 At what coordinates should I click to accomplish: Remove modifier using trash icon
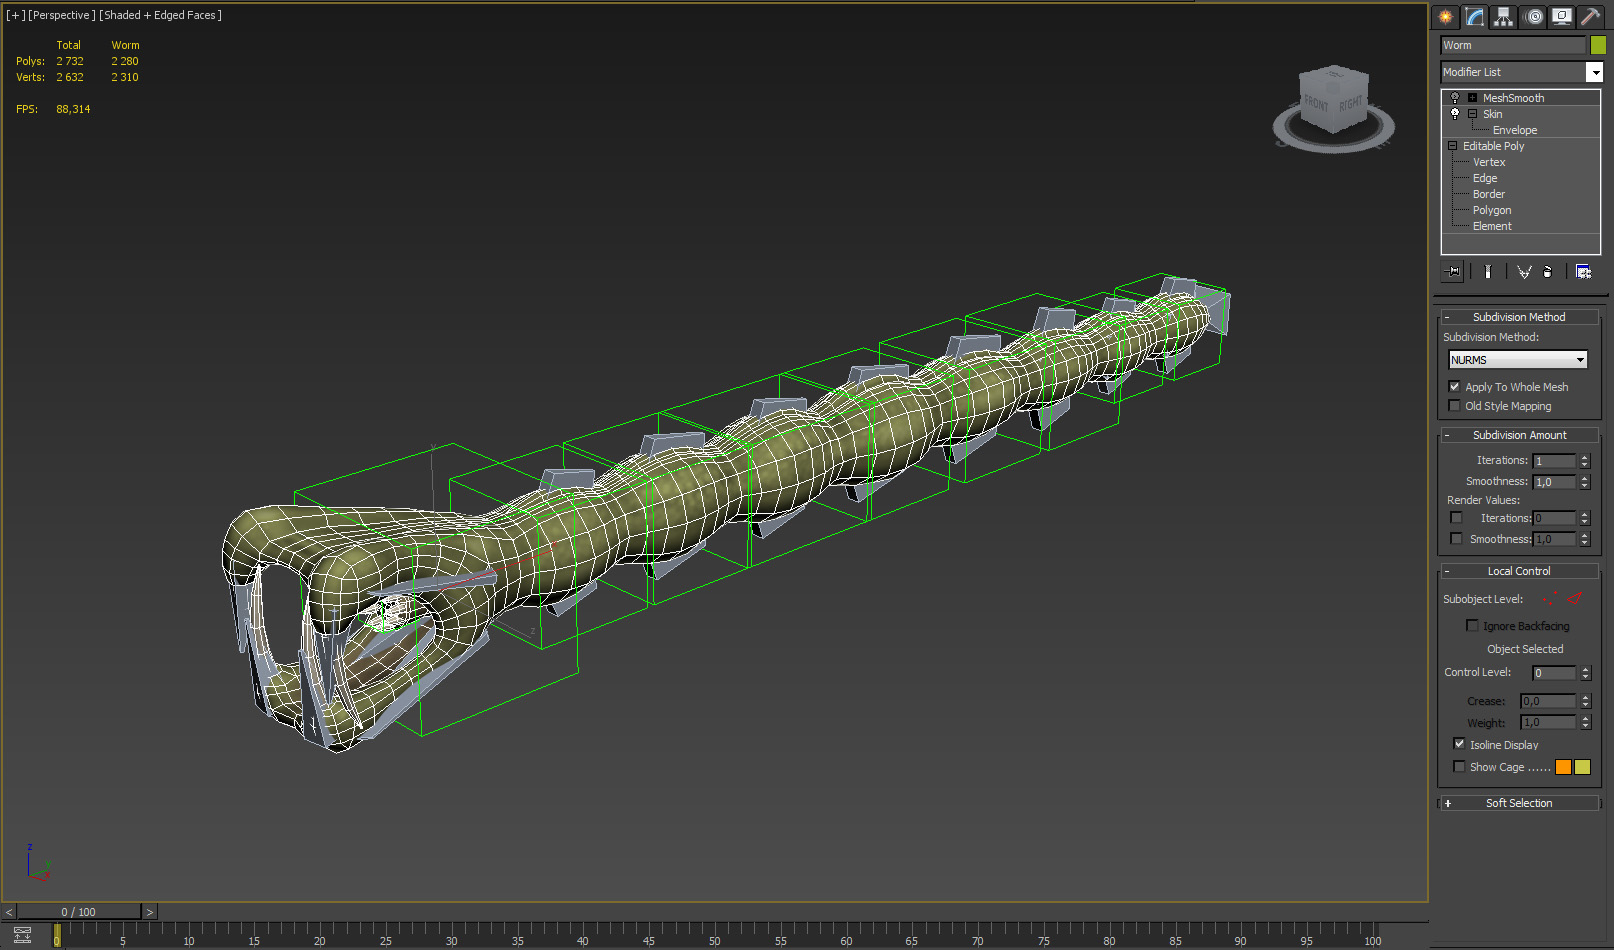click(x=1548, y=271)
